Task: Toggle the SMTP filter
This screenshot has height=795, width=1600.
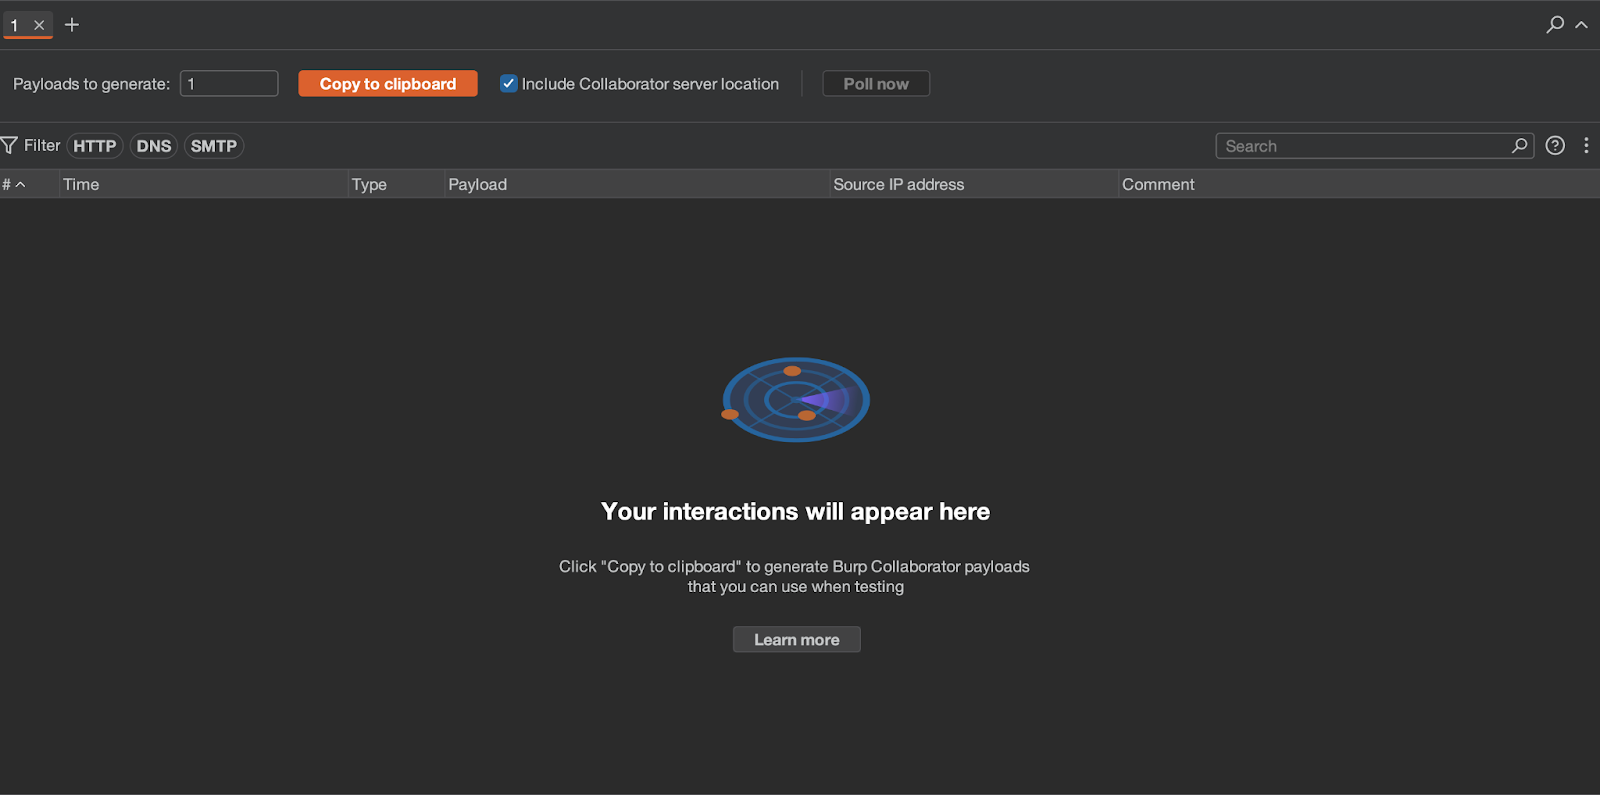Action: [x=214, y=146]
